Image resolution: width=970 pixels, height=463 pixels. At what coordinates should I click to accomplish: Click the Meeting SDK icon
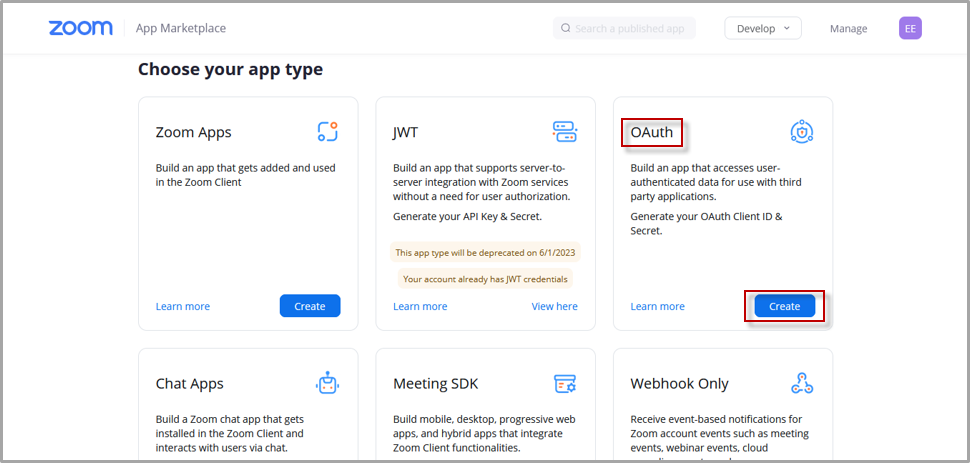[x=565, y=383]
